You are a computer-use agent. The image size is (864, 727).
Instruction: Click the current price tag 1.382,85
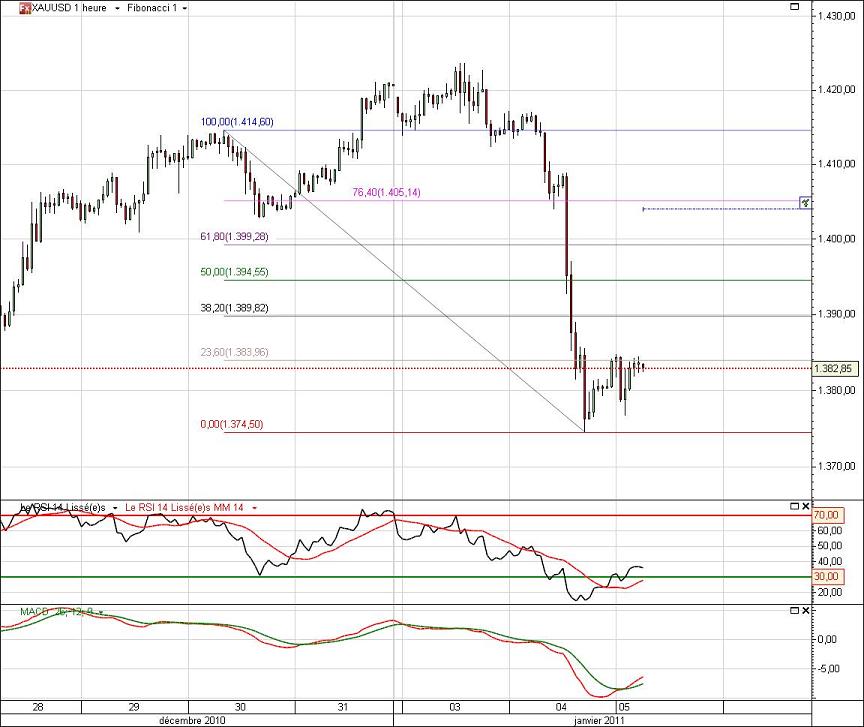[x=835, y=368]
